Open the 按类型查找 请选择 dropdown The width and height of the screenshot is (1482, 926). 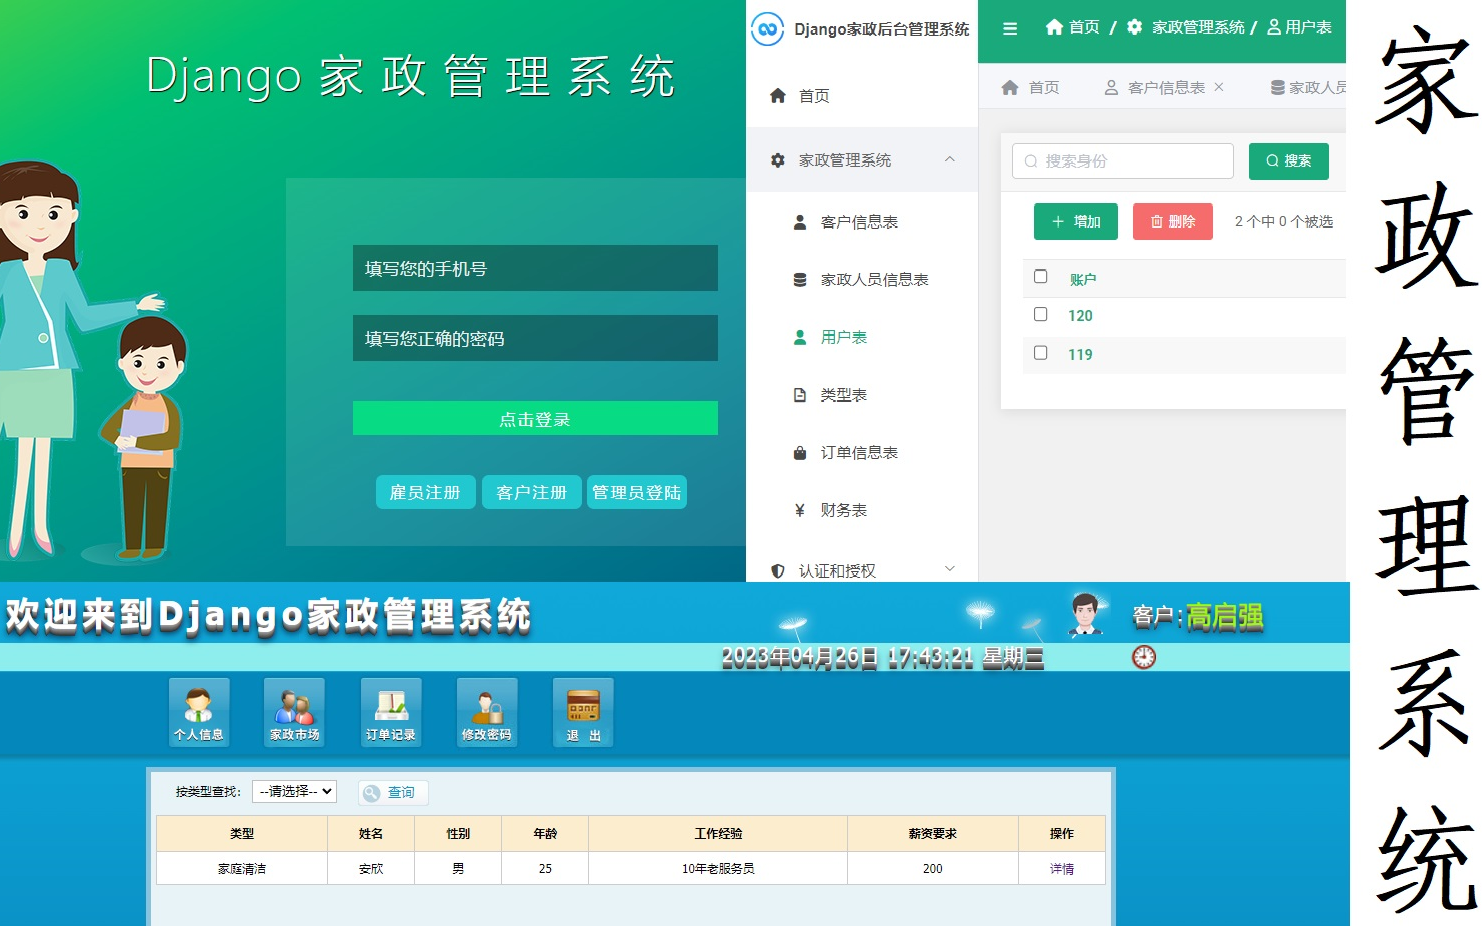pos(294,791)
